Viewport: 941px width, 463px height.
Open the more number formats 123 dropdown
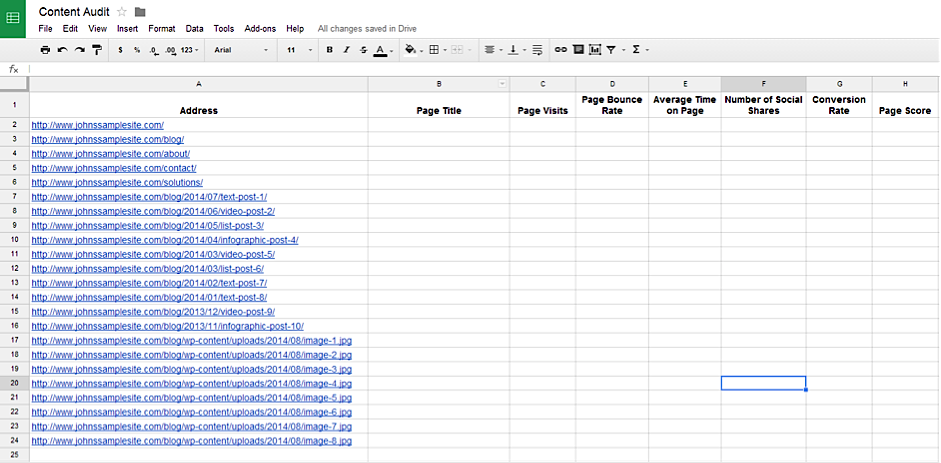pos(189,49)
